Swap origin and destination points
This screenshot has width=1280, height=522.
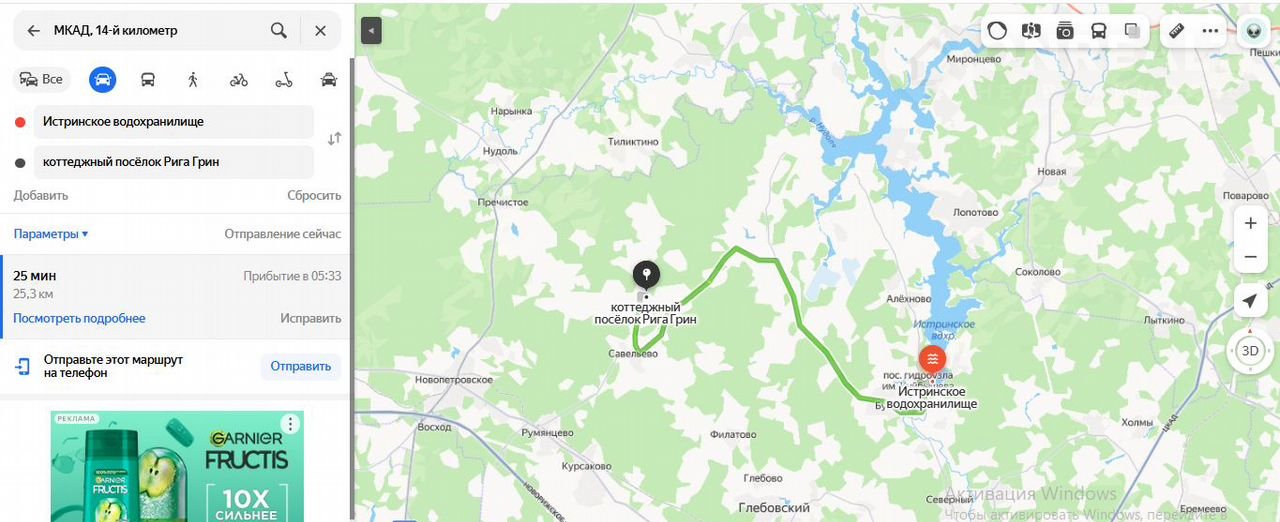pos(334,139)
